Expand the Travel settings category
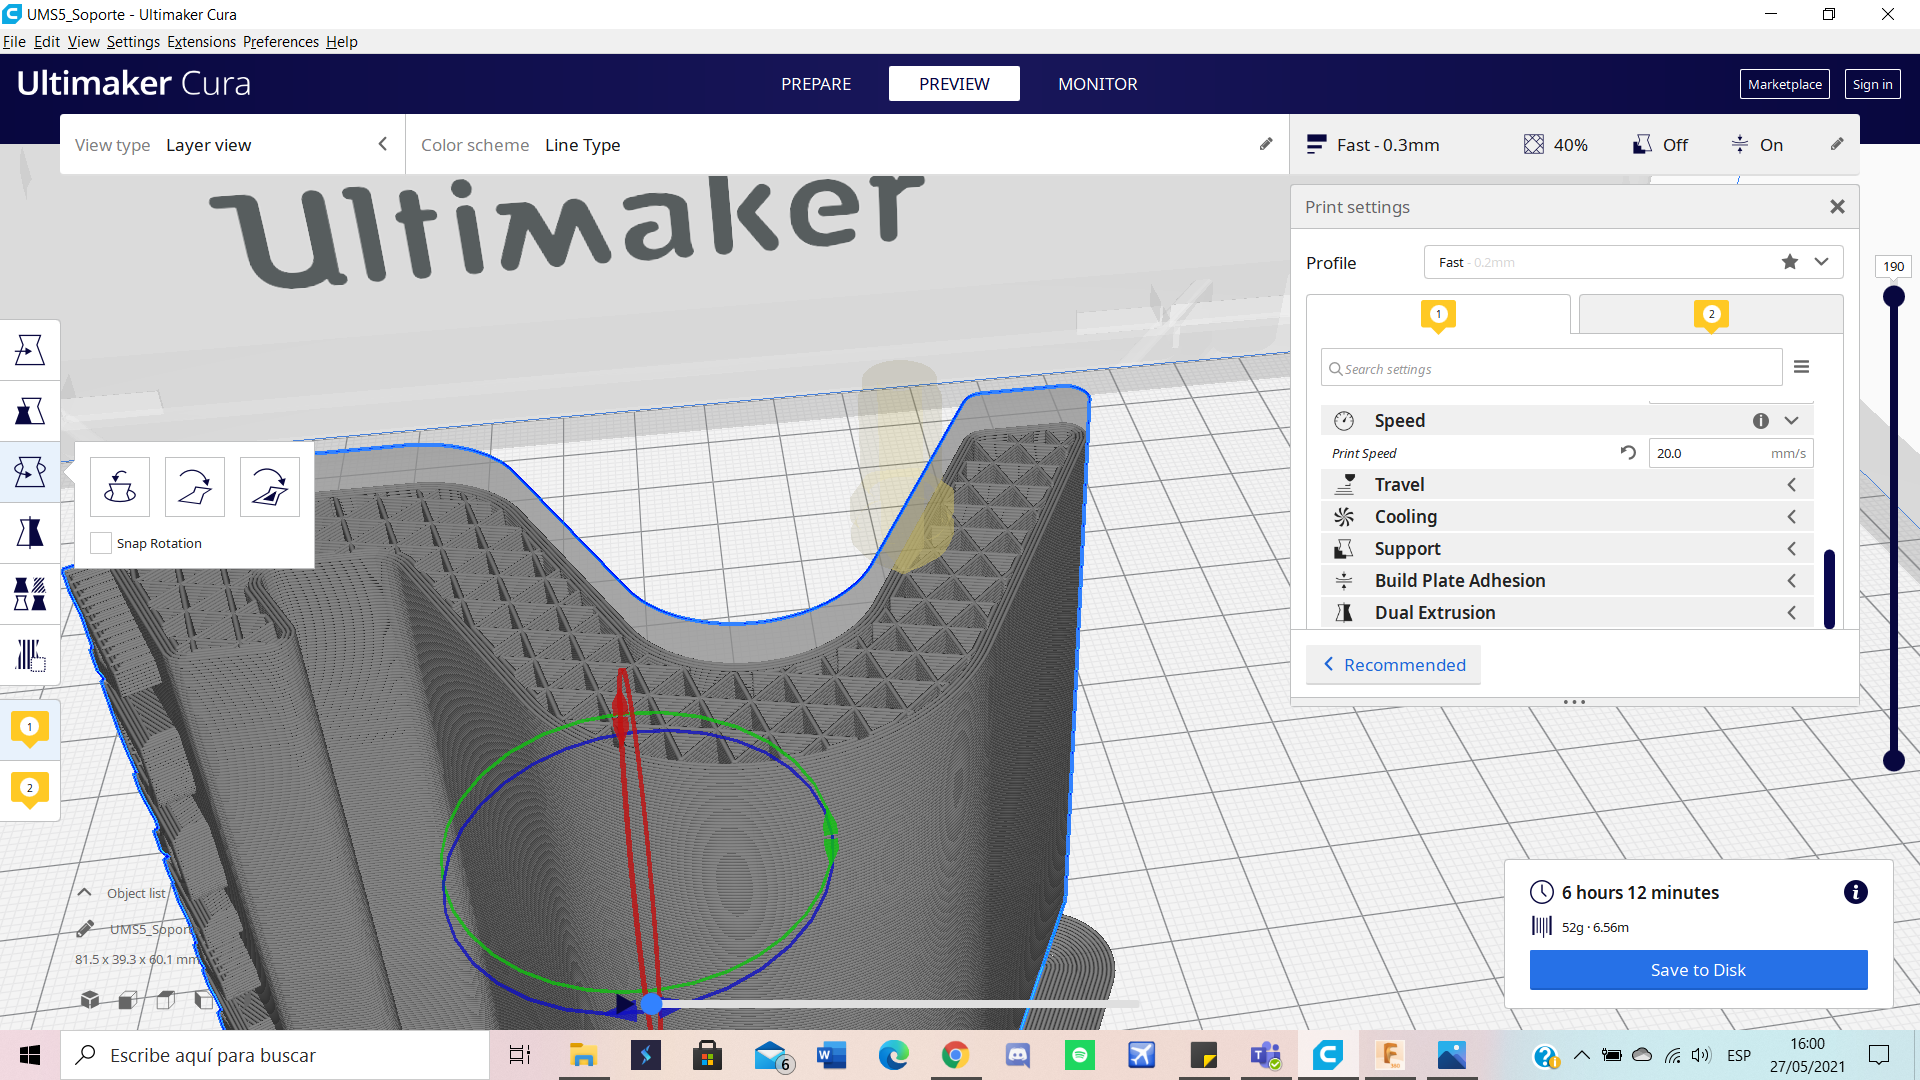 click(x=1567, y=485)
